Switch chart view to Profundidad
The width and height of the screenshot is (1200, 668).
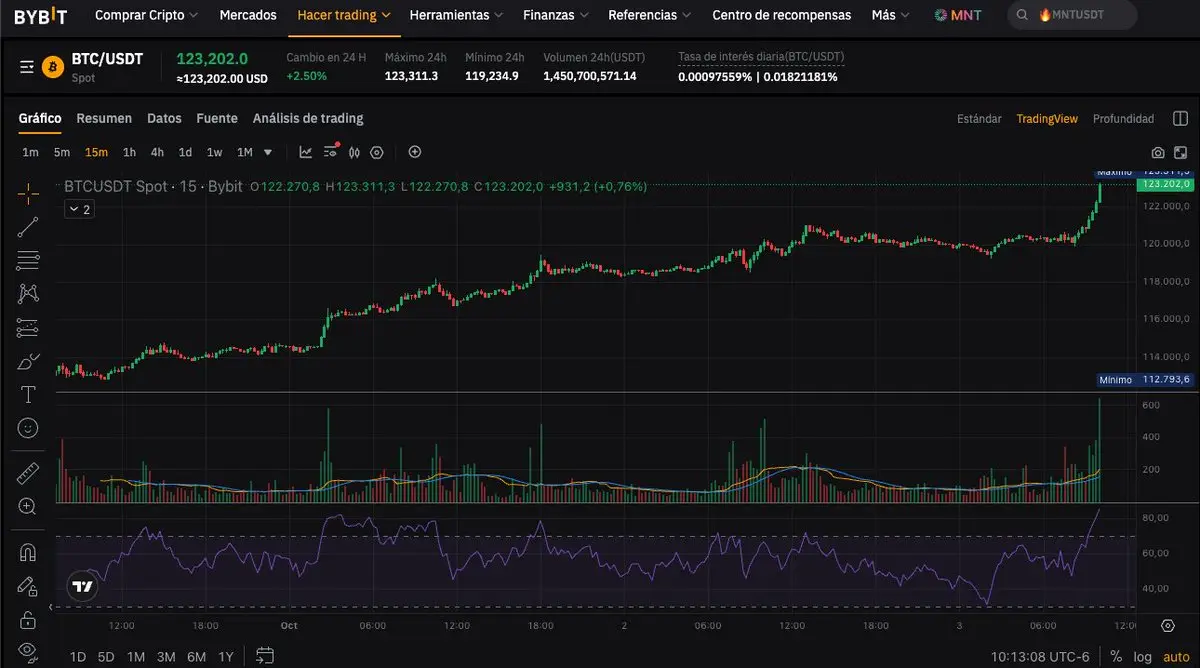point(1123,119)
